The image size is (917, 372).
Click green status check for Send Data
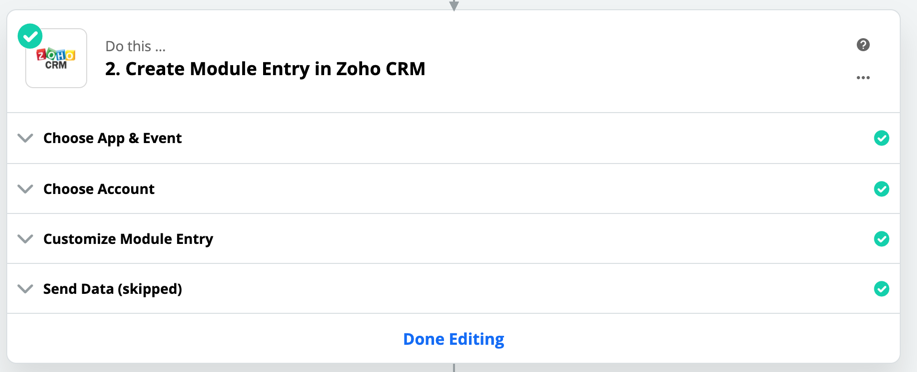(x=881, y=289)
